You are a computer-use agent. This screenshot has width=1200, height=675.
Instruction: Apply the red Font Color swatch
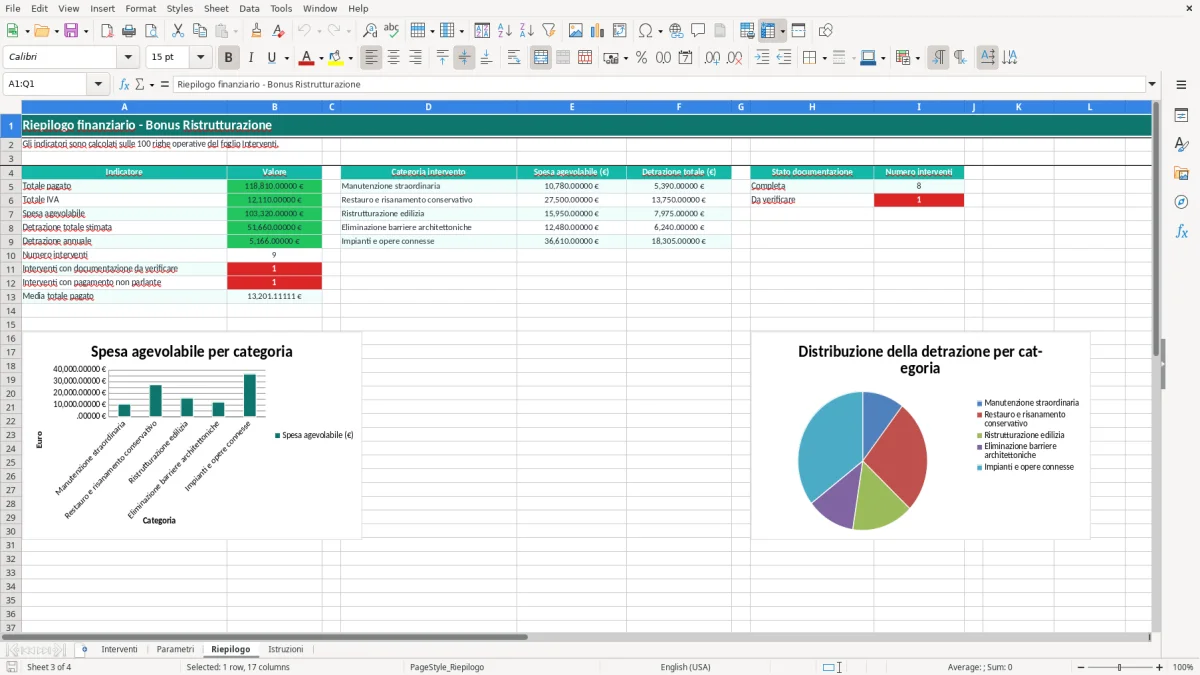point(306,57)
